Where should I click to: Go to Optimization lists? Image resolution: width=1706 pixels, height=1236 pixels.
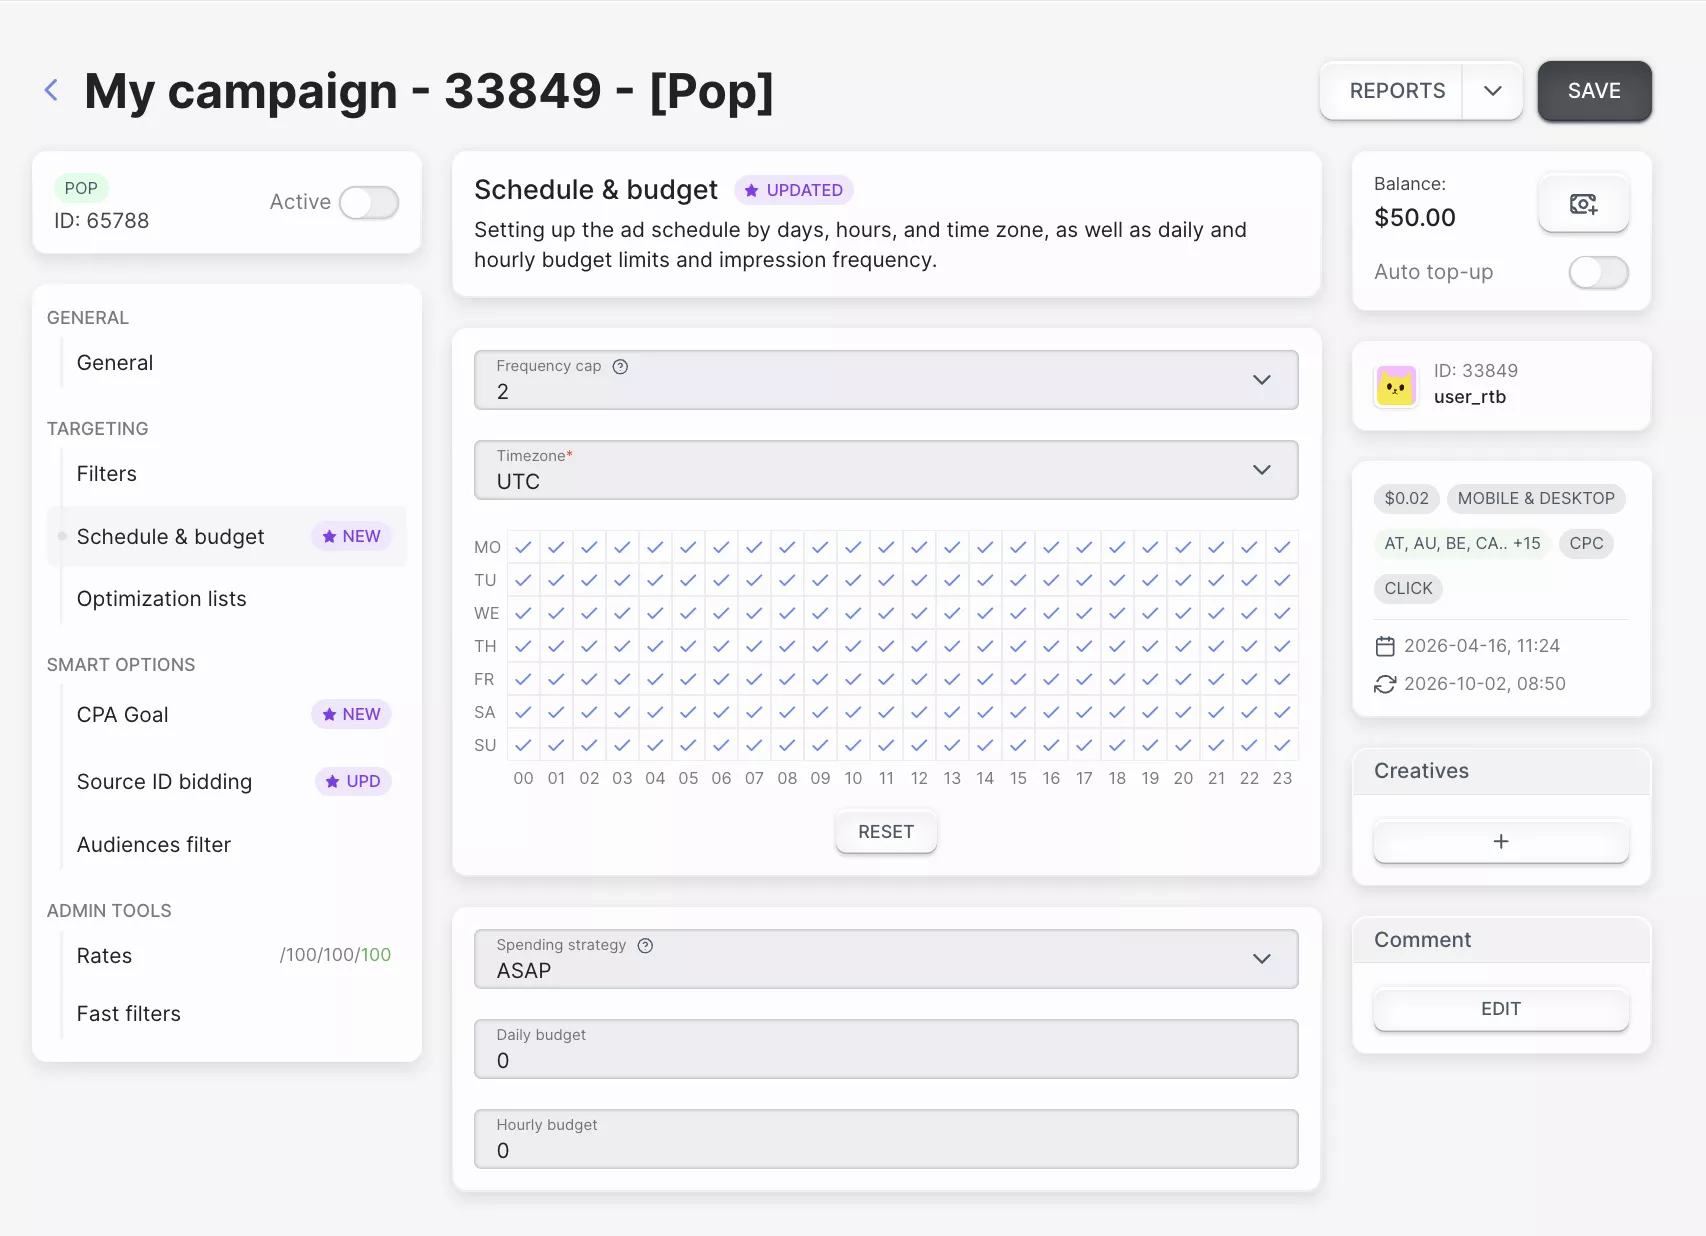point(162,599)
